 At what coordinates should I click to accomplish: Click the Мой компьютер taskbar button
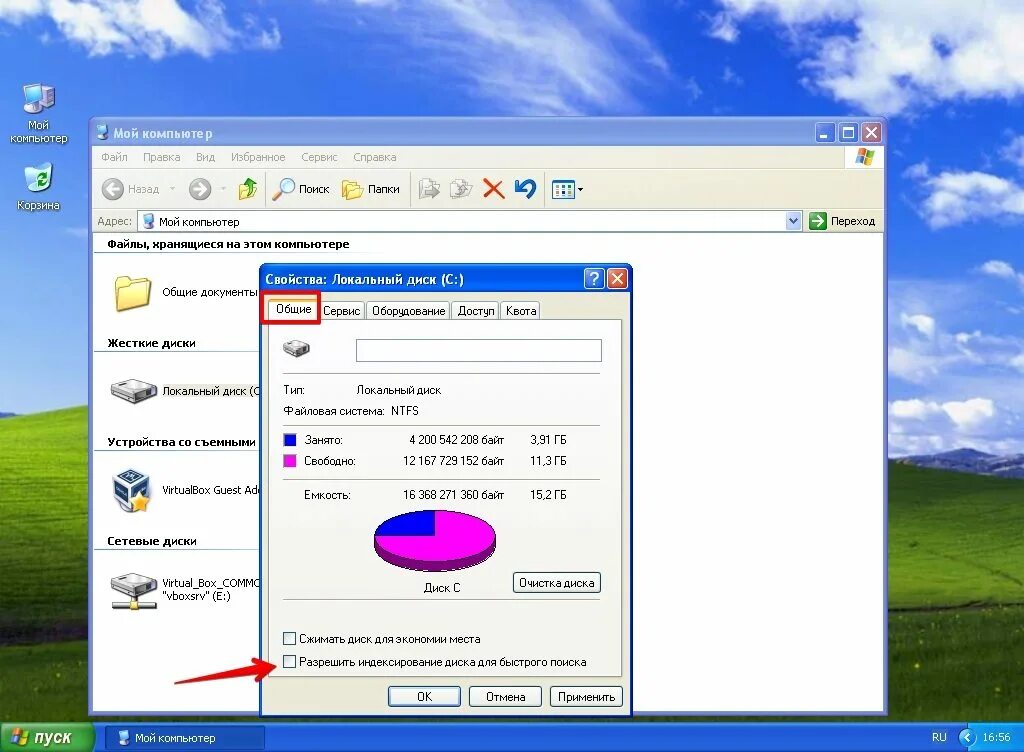click(185, 738)
